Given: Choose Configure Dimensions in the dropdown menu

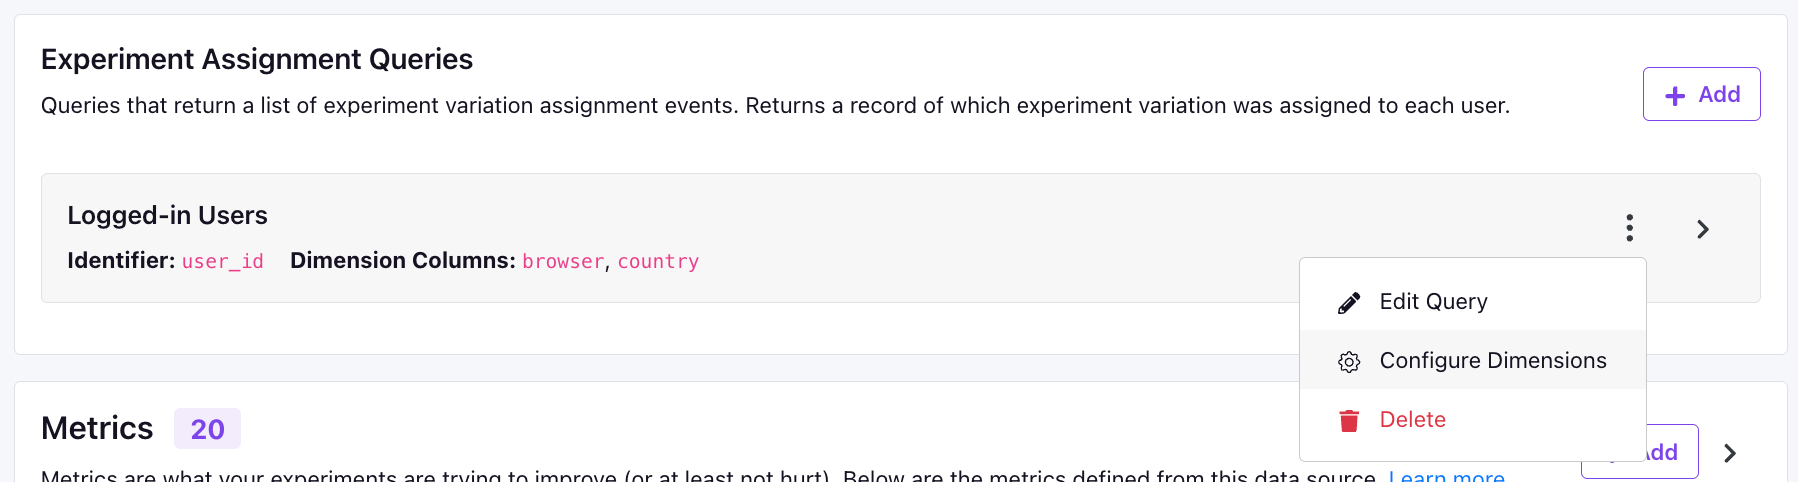Looking at the screenshot, I should coord(1472,360).
